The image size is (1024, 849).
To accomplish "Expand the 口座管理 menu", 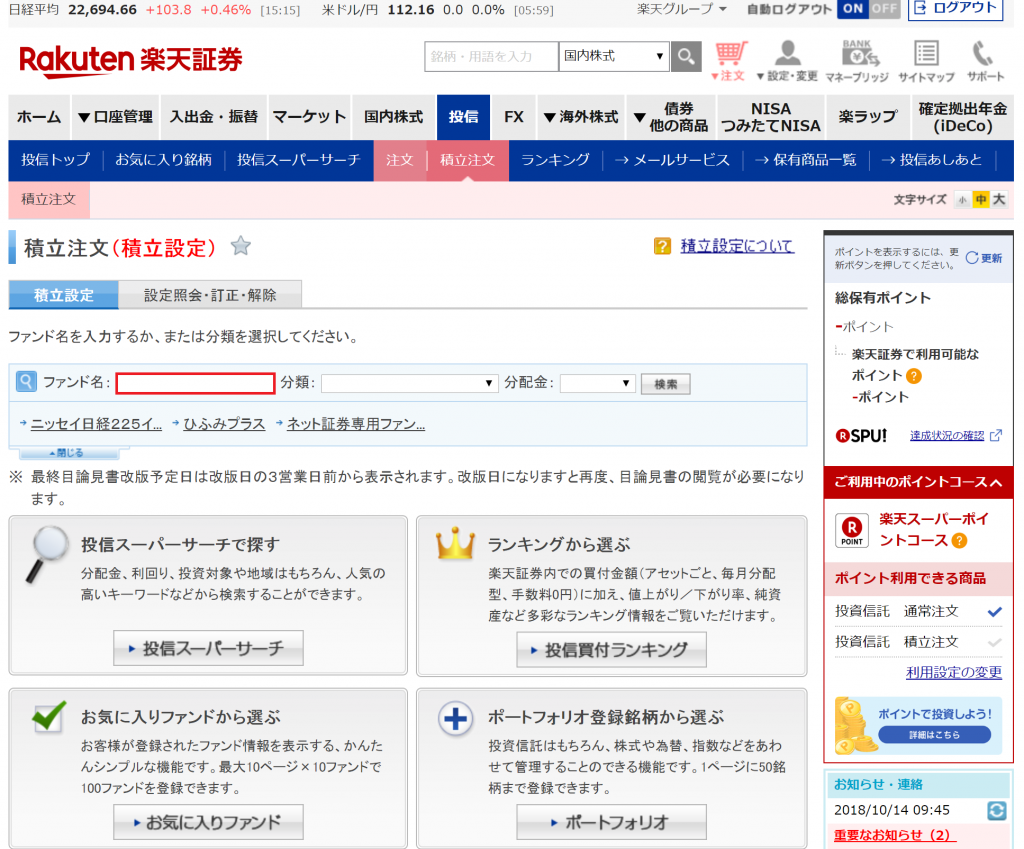I will pyautogui.click(x=115, y=117).
